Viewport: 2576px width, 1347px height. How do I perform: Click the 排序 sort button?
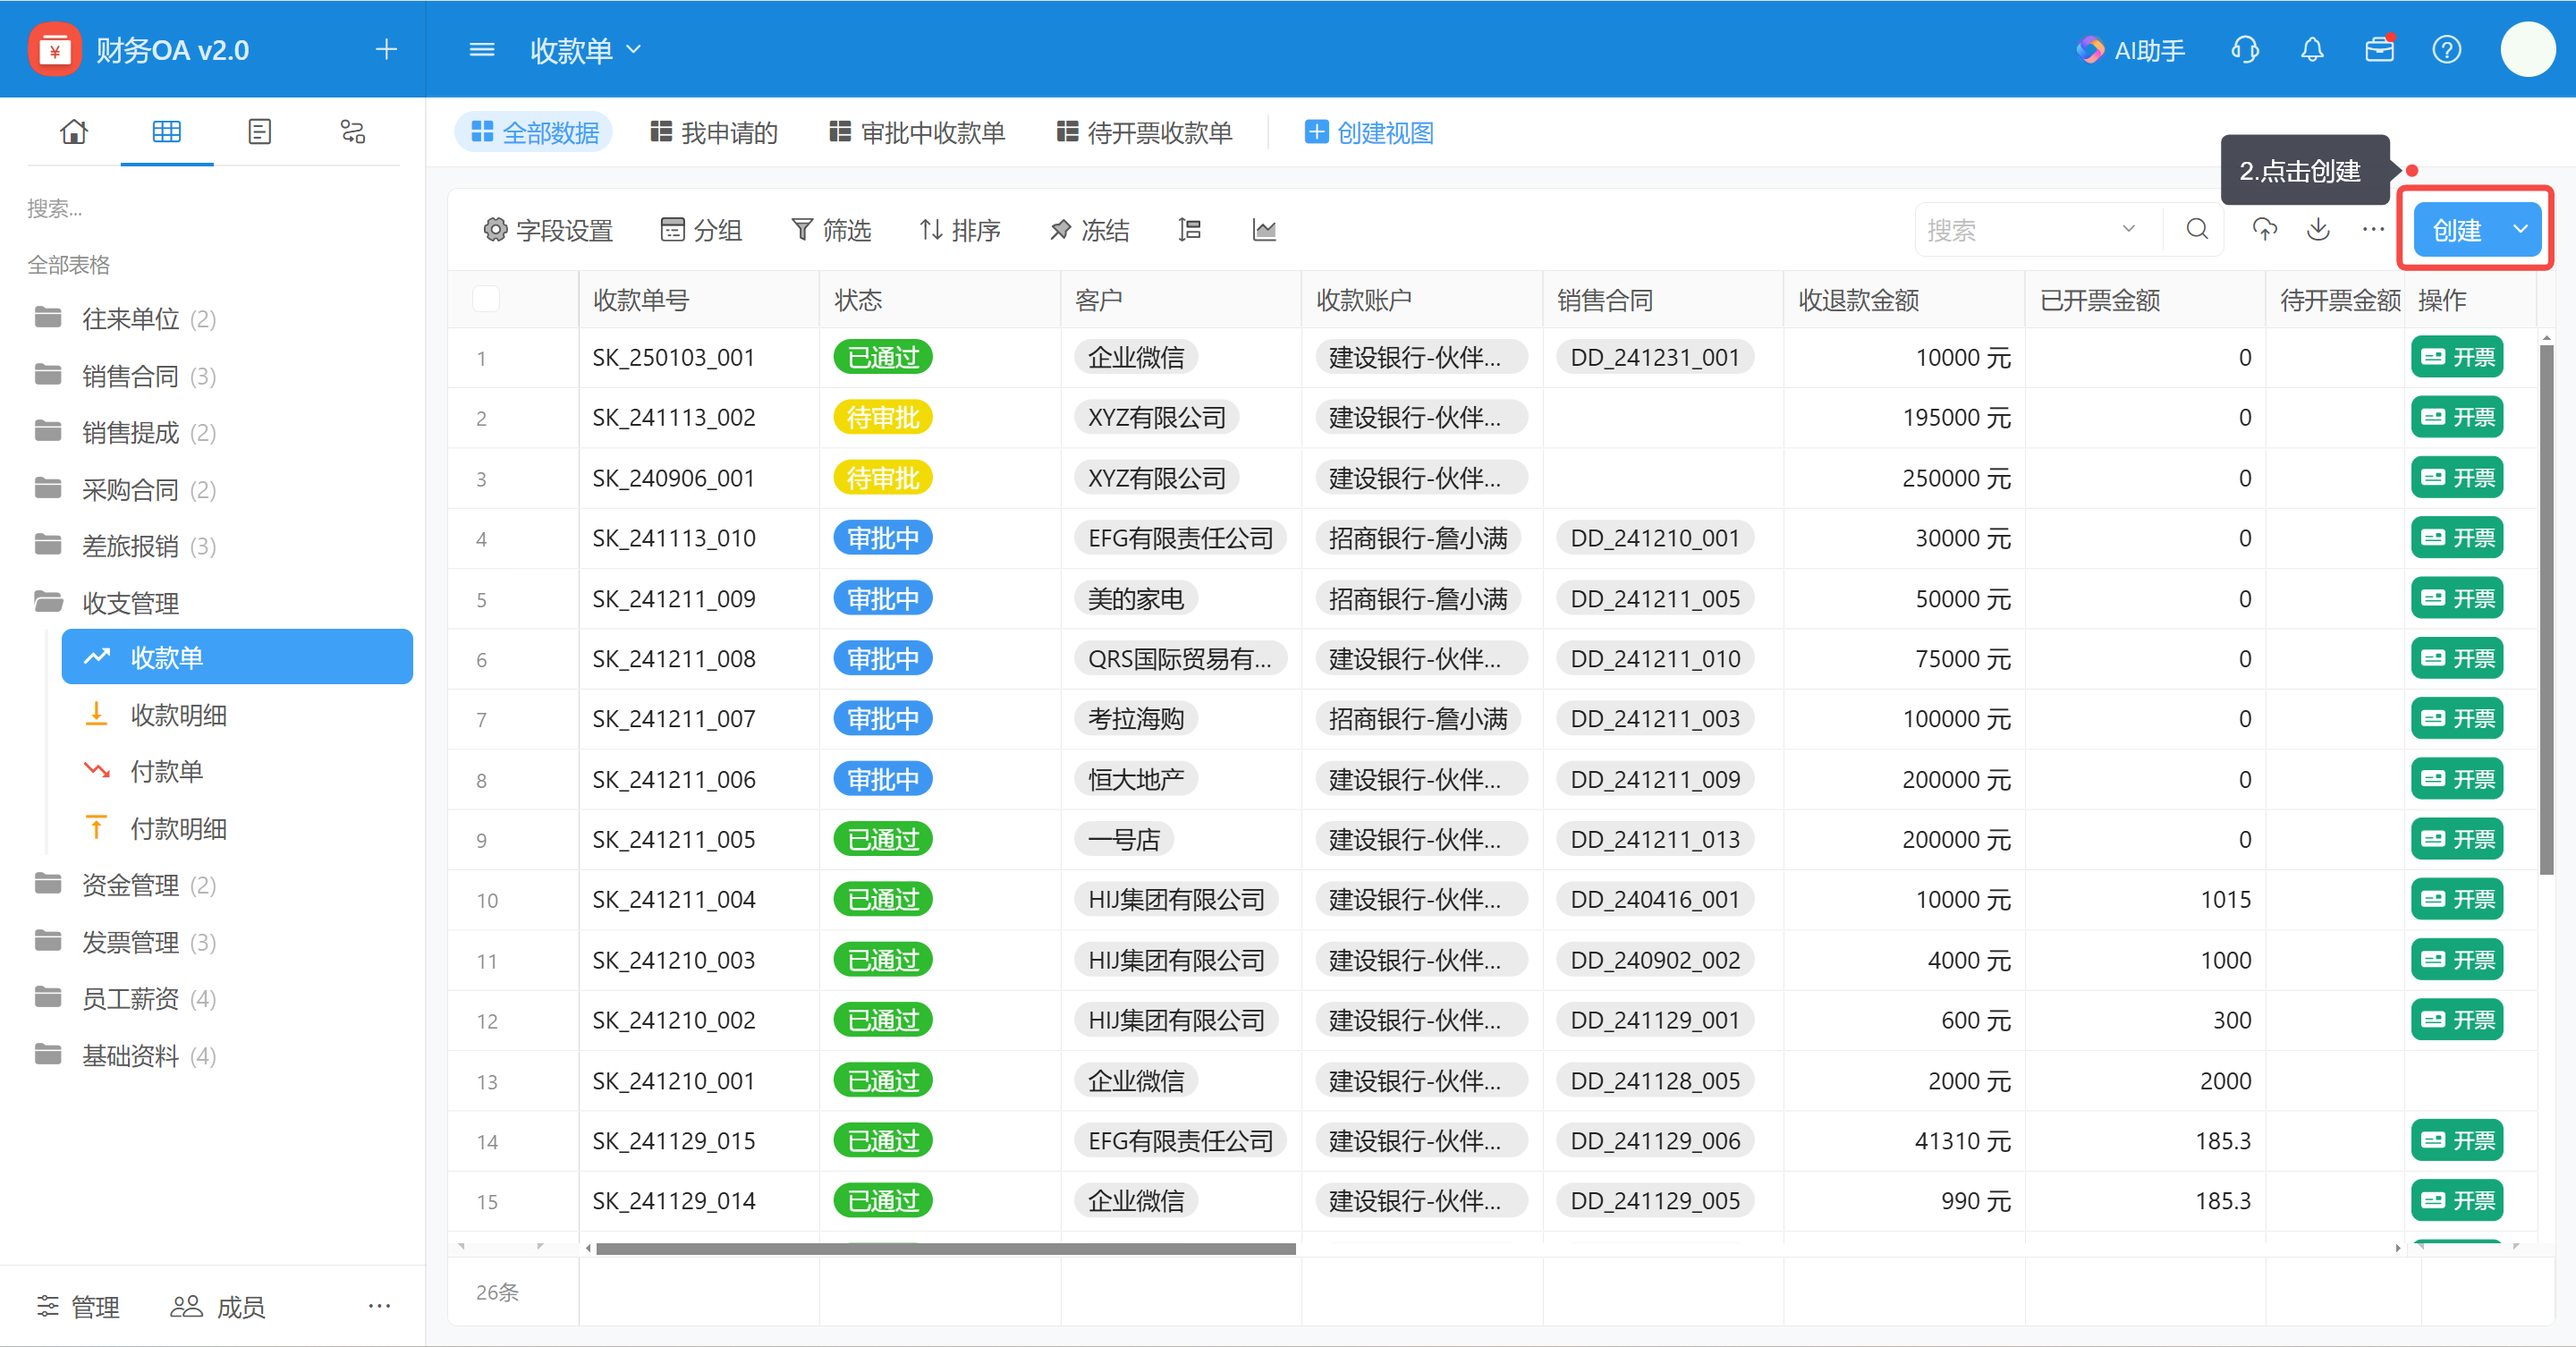point(960,230)
